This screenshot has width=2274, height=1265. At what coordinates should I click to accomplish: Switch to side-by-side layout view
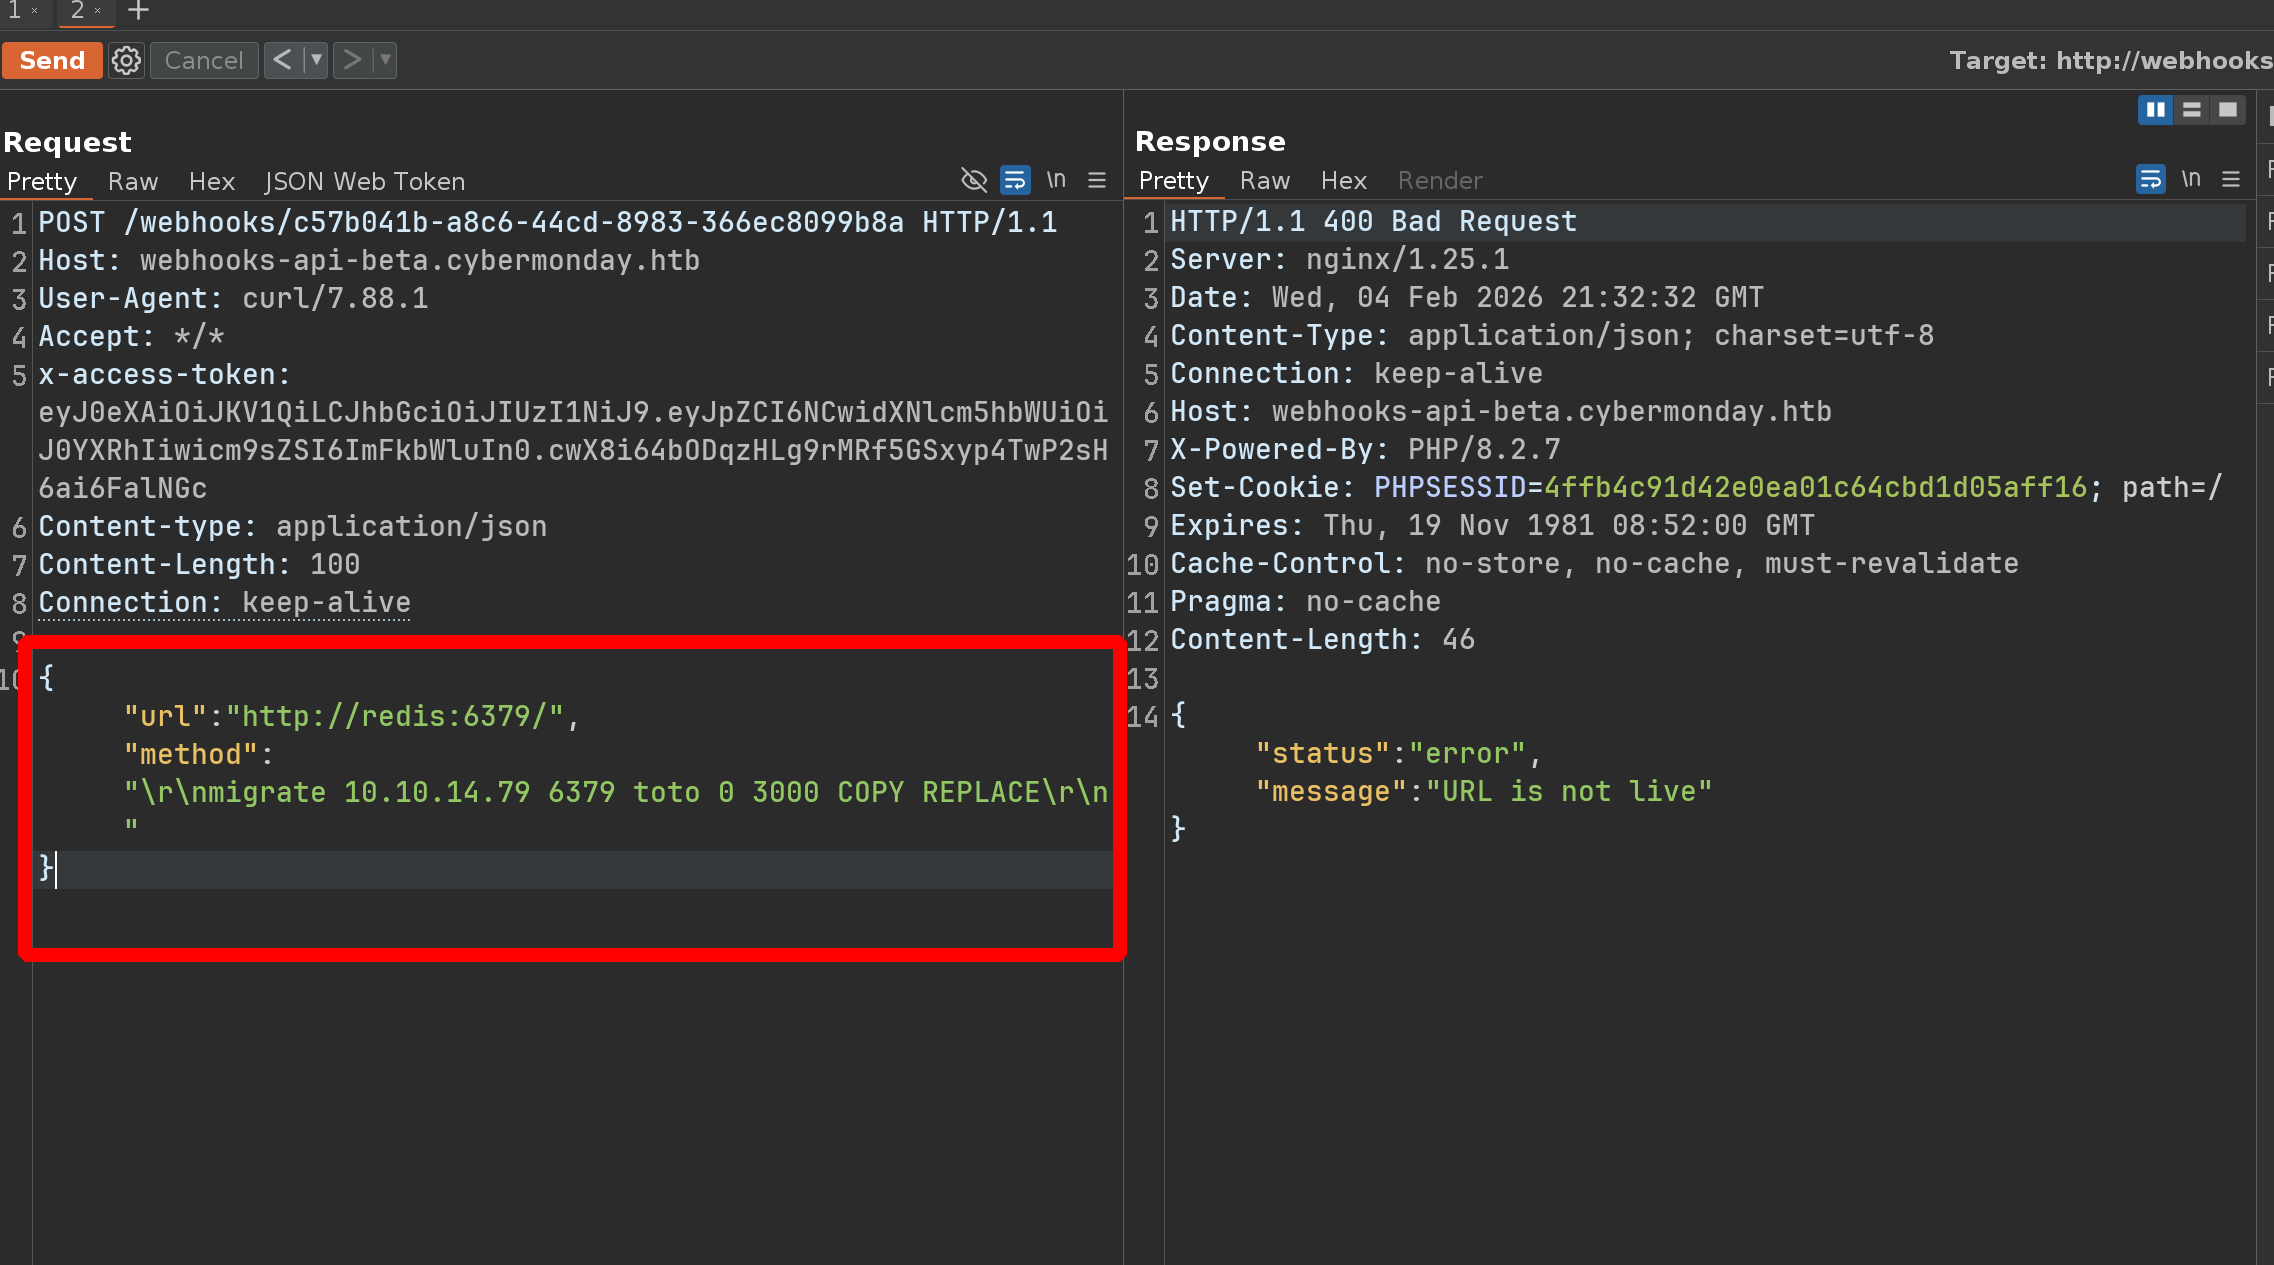(x=2155, y=110)
